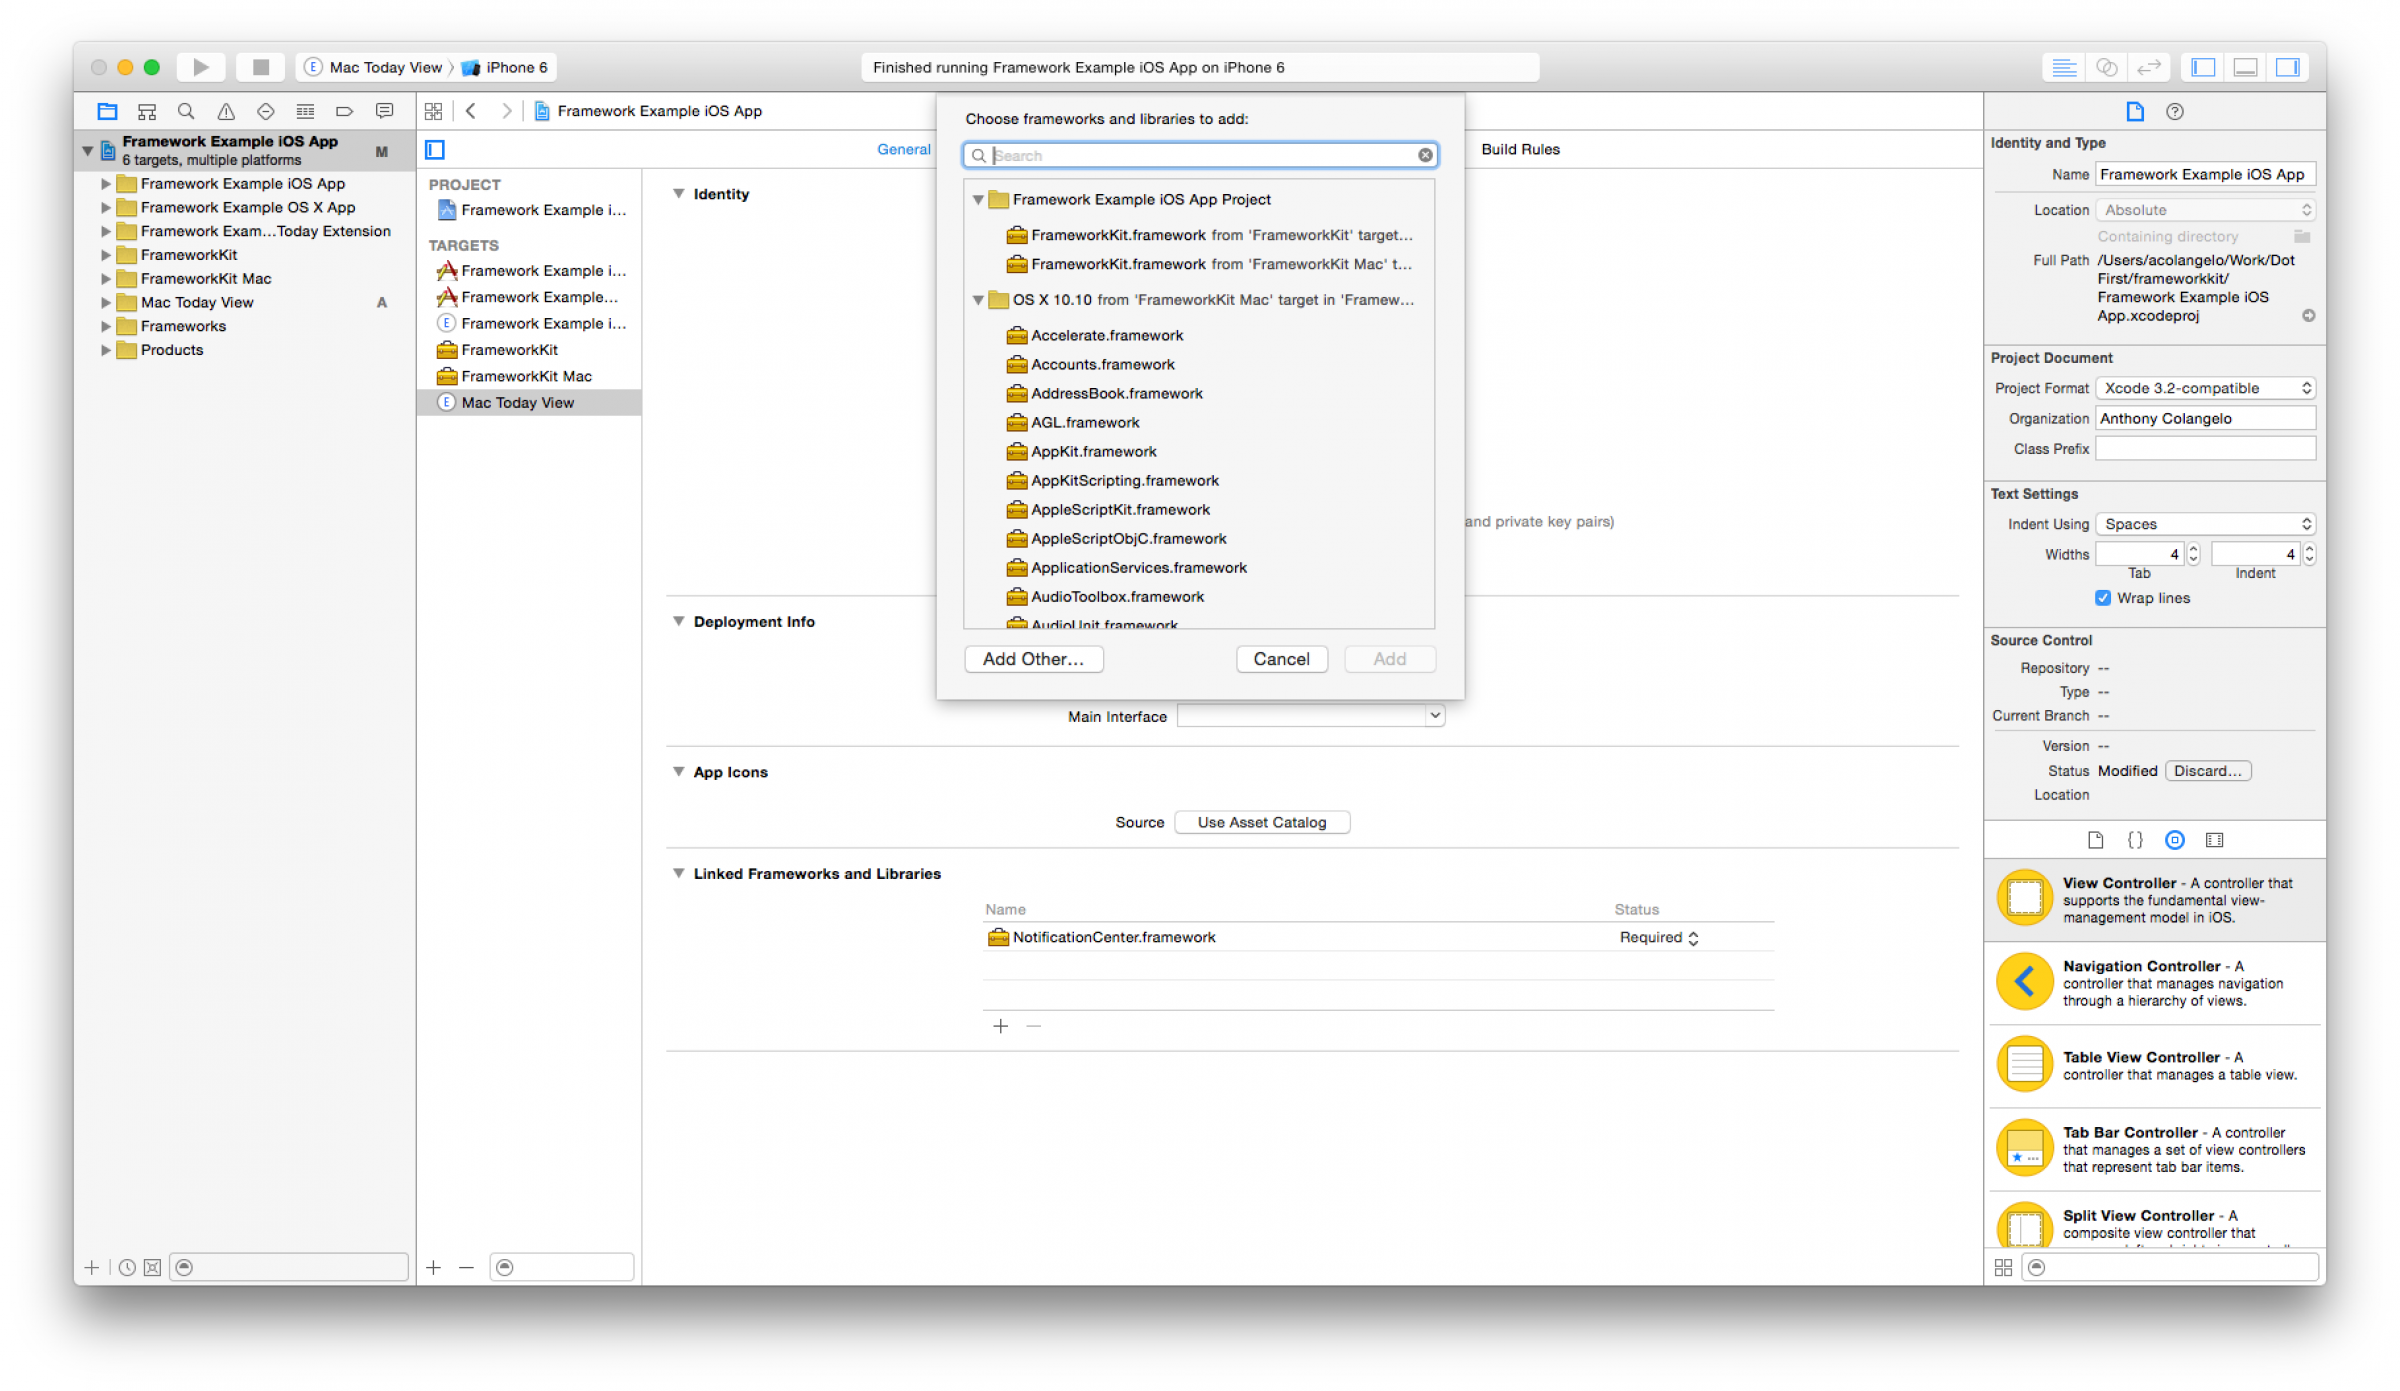2400x1391 pixels.
Task: Clear the framework search field
Action: [x=1425, y=155]
